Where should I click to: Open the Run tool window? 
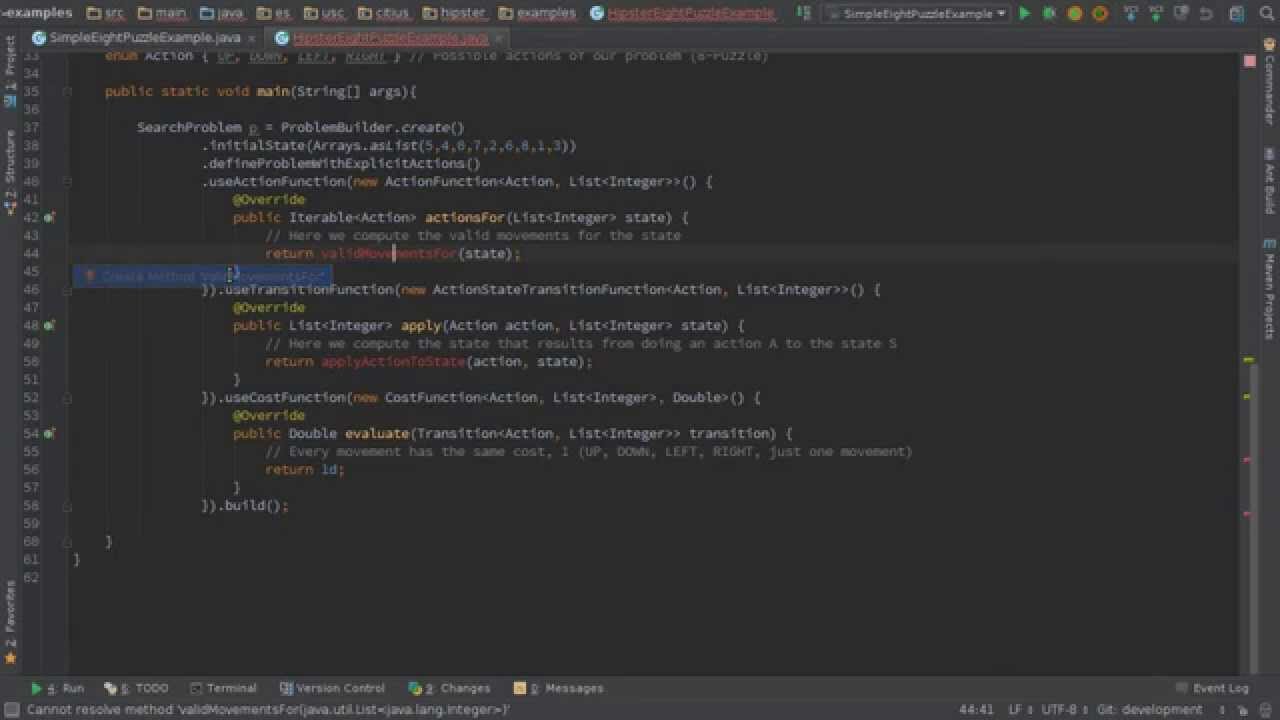coord(58,688)
